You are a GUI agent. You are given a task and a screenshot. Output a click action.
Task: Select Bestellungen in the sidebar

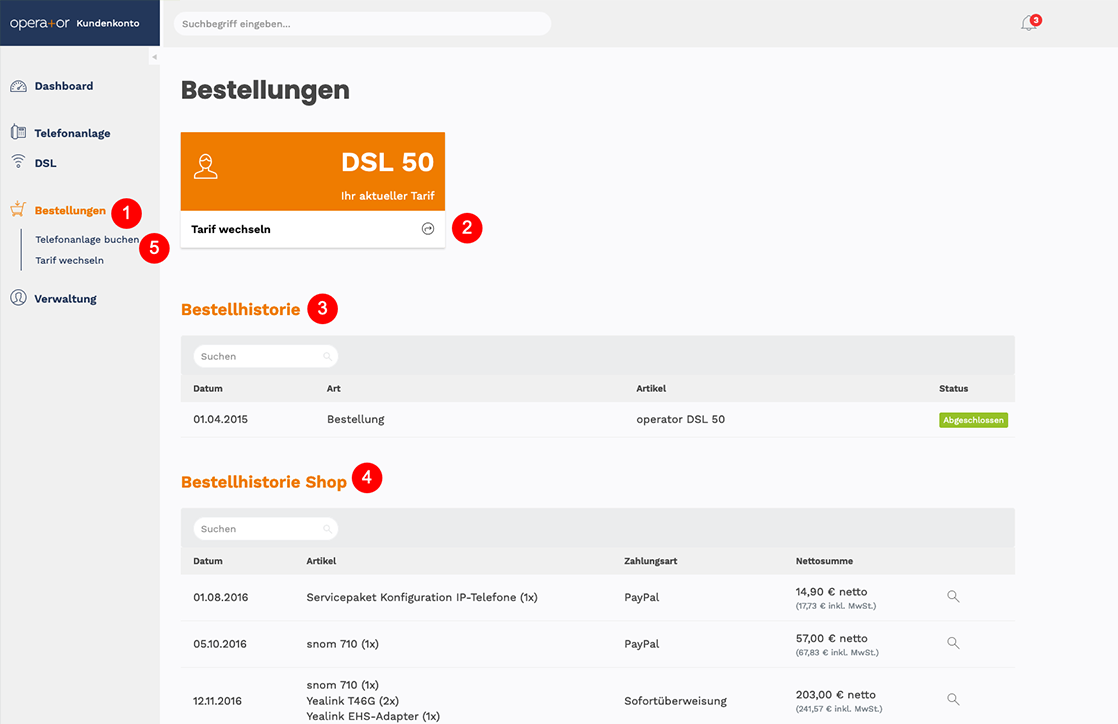(x=70, y=210)
